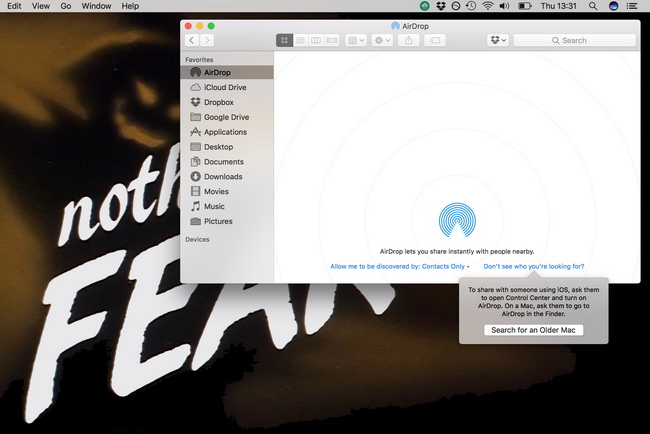Image resolution: width=650 pixels, height=434 pixels.
Task: Click the Dropbox menu bar icon
Action: (x=441, y=6)
